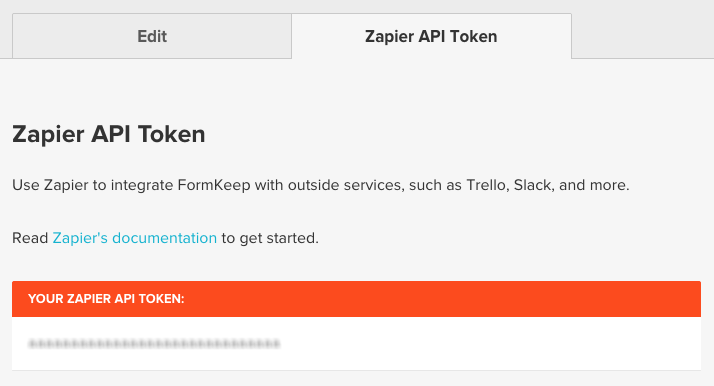Click the text 'to get started.'
Viewport: 714px width, 386px height.
(x=270, y=238)
